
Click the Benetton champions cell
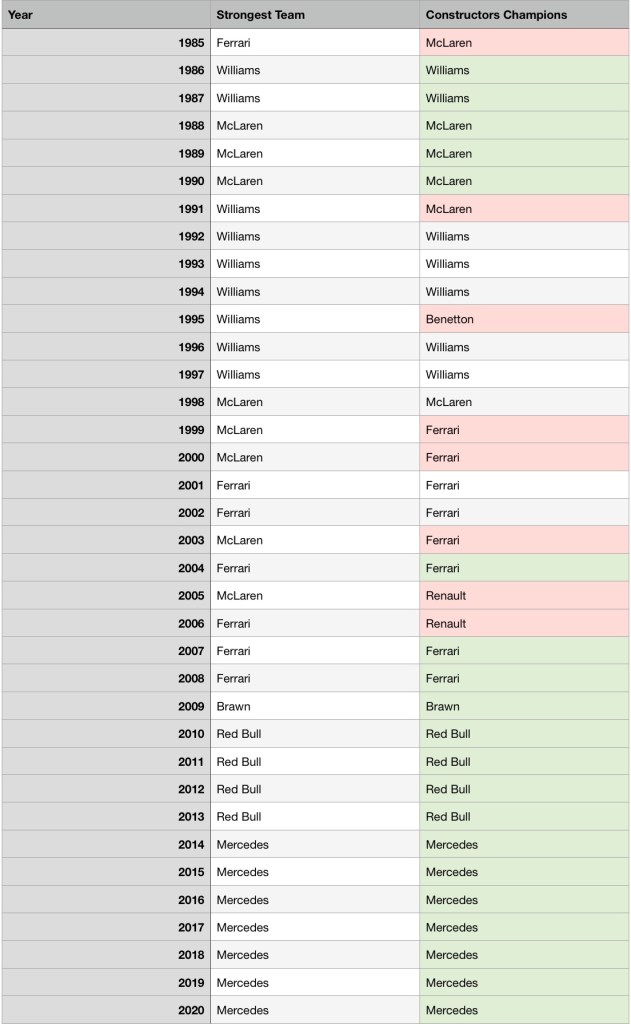pyautogui.click(x=524, y=319)
